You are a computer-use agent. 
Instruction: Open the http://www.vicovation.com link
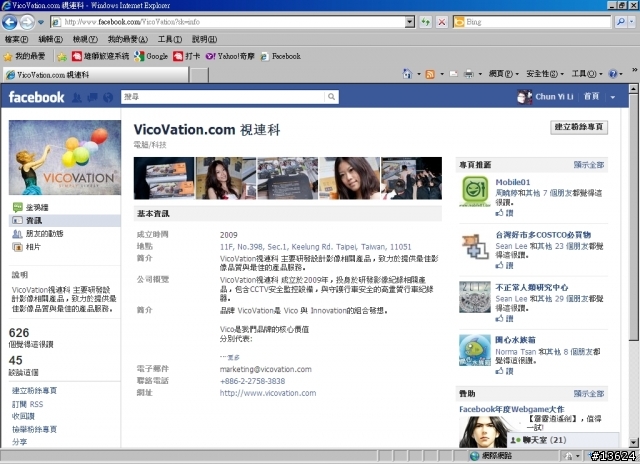(268, 393)
